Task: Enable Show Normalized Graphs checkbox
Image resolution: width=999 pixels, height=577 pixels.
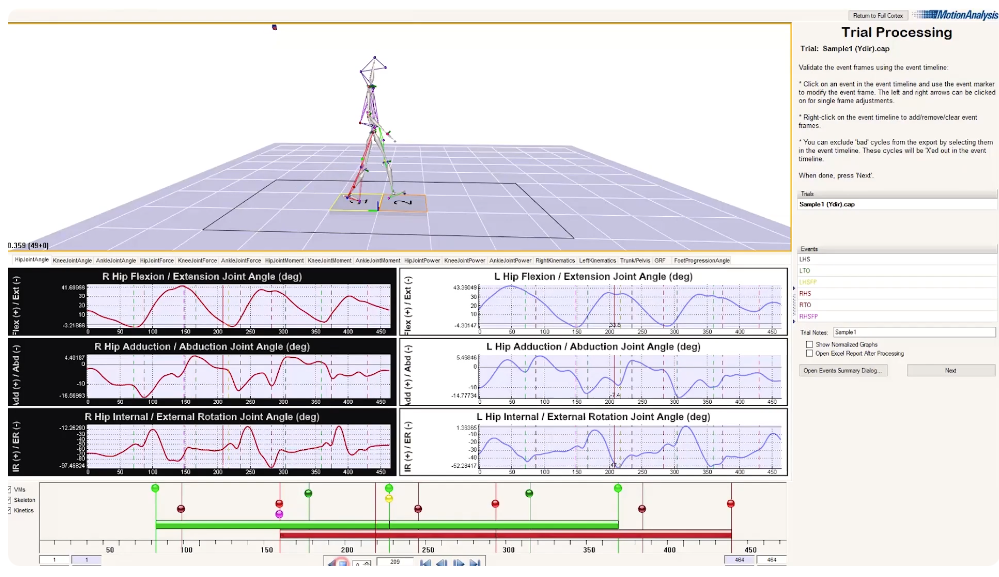Action: pyautogui.click(x=809, y=344)
